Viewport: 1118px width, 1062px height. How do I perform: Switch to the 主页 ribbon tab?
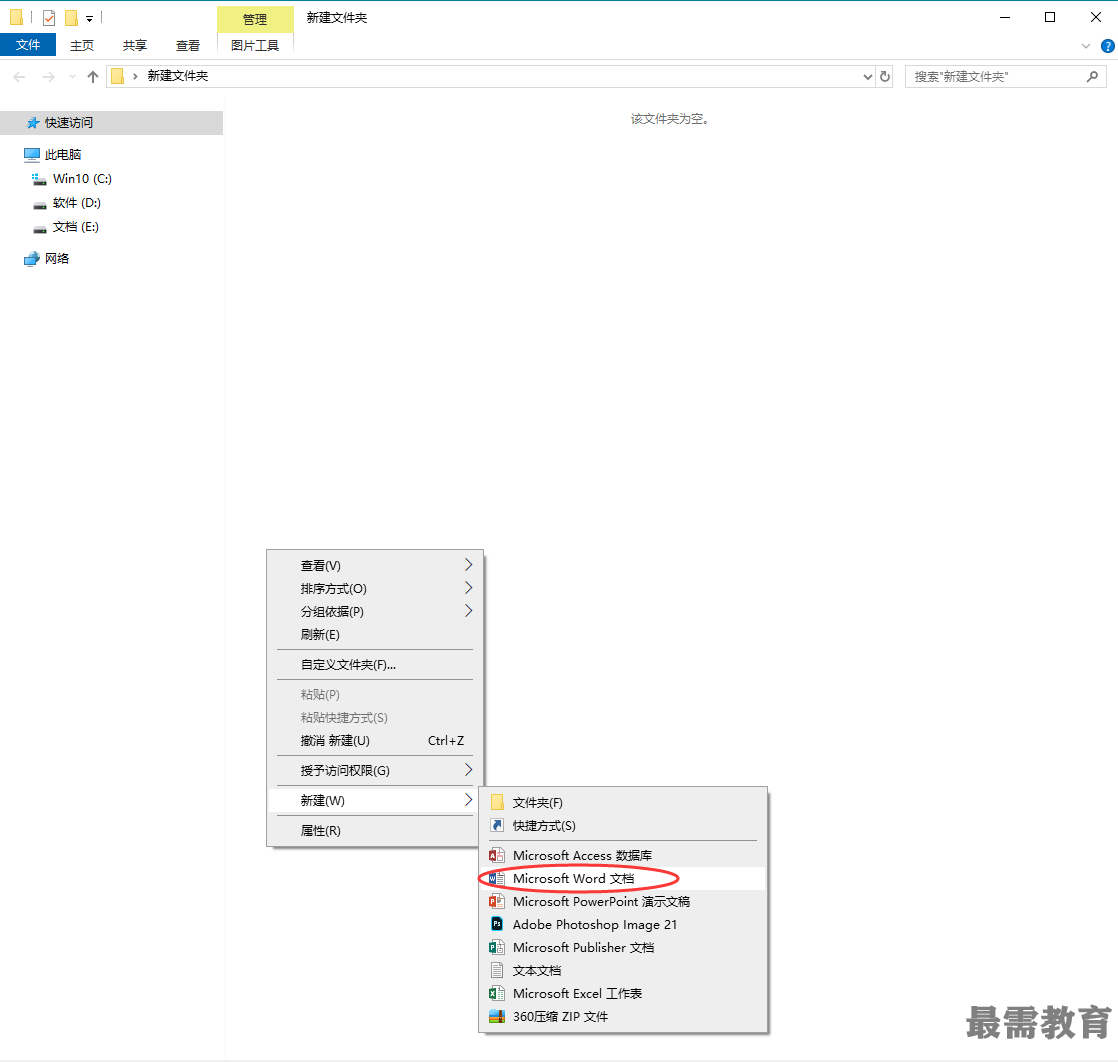coord(81,46)
